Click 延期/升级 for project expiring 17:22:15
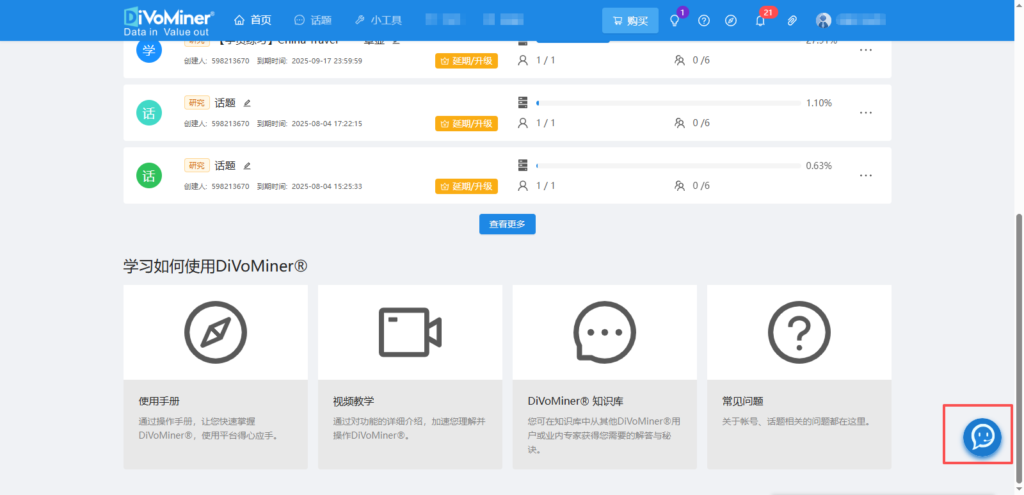This screenshot has height=495, width=1024. click(466, 123)
